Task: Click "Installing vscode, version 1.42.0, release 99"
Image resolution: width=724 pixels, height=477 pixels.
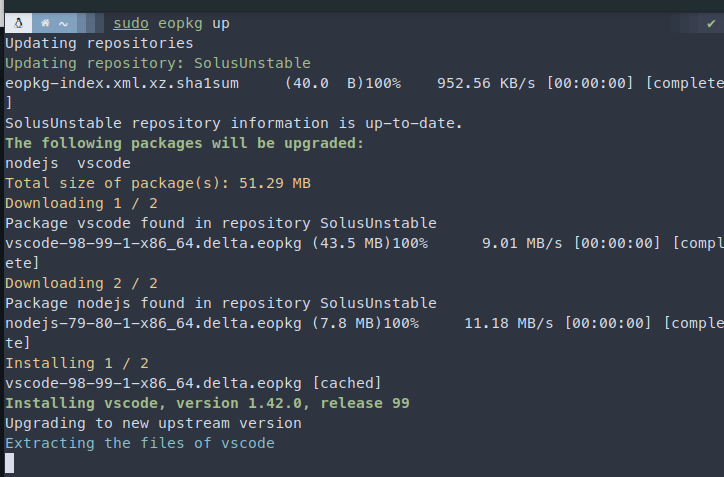Action: coord(207,403)
